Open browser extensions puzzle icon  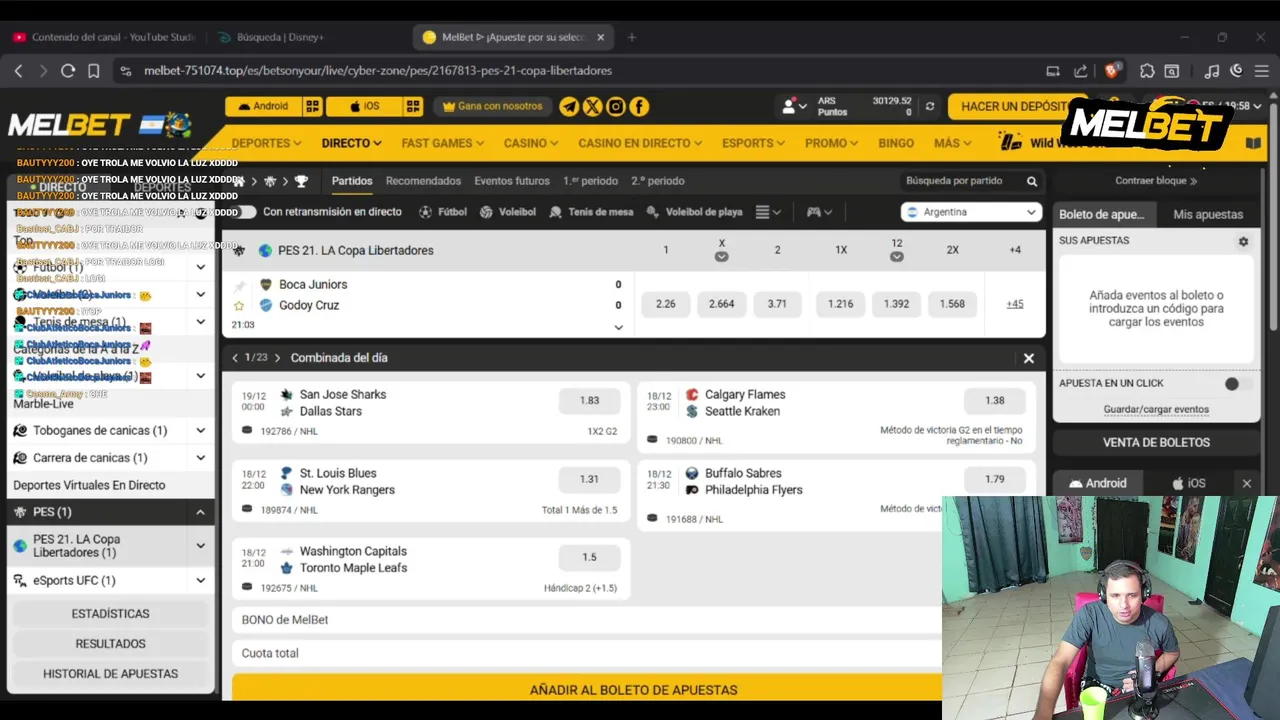[x=1147, y=71]
